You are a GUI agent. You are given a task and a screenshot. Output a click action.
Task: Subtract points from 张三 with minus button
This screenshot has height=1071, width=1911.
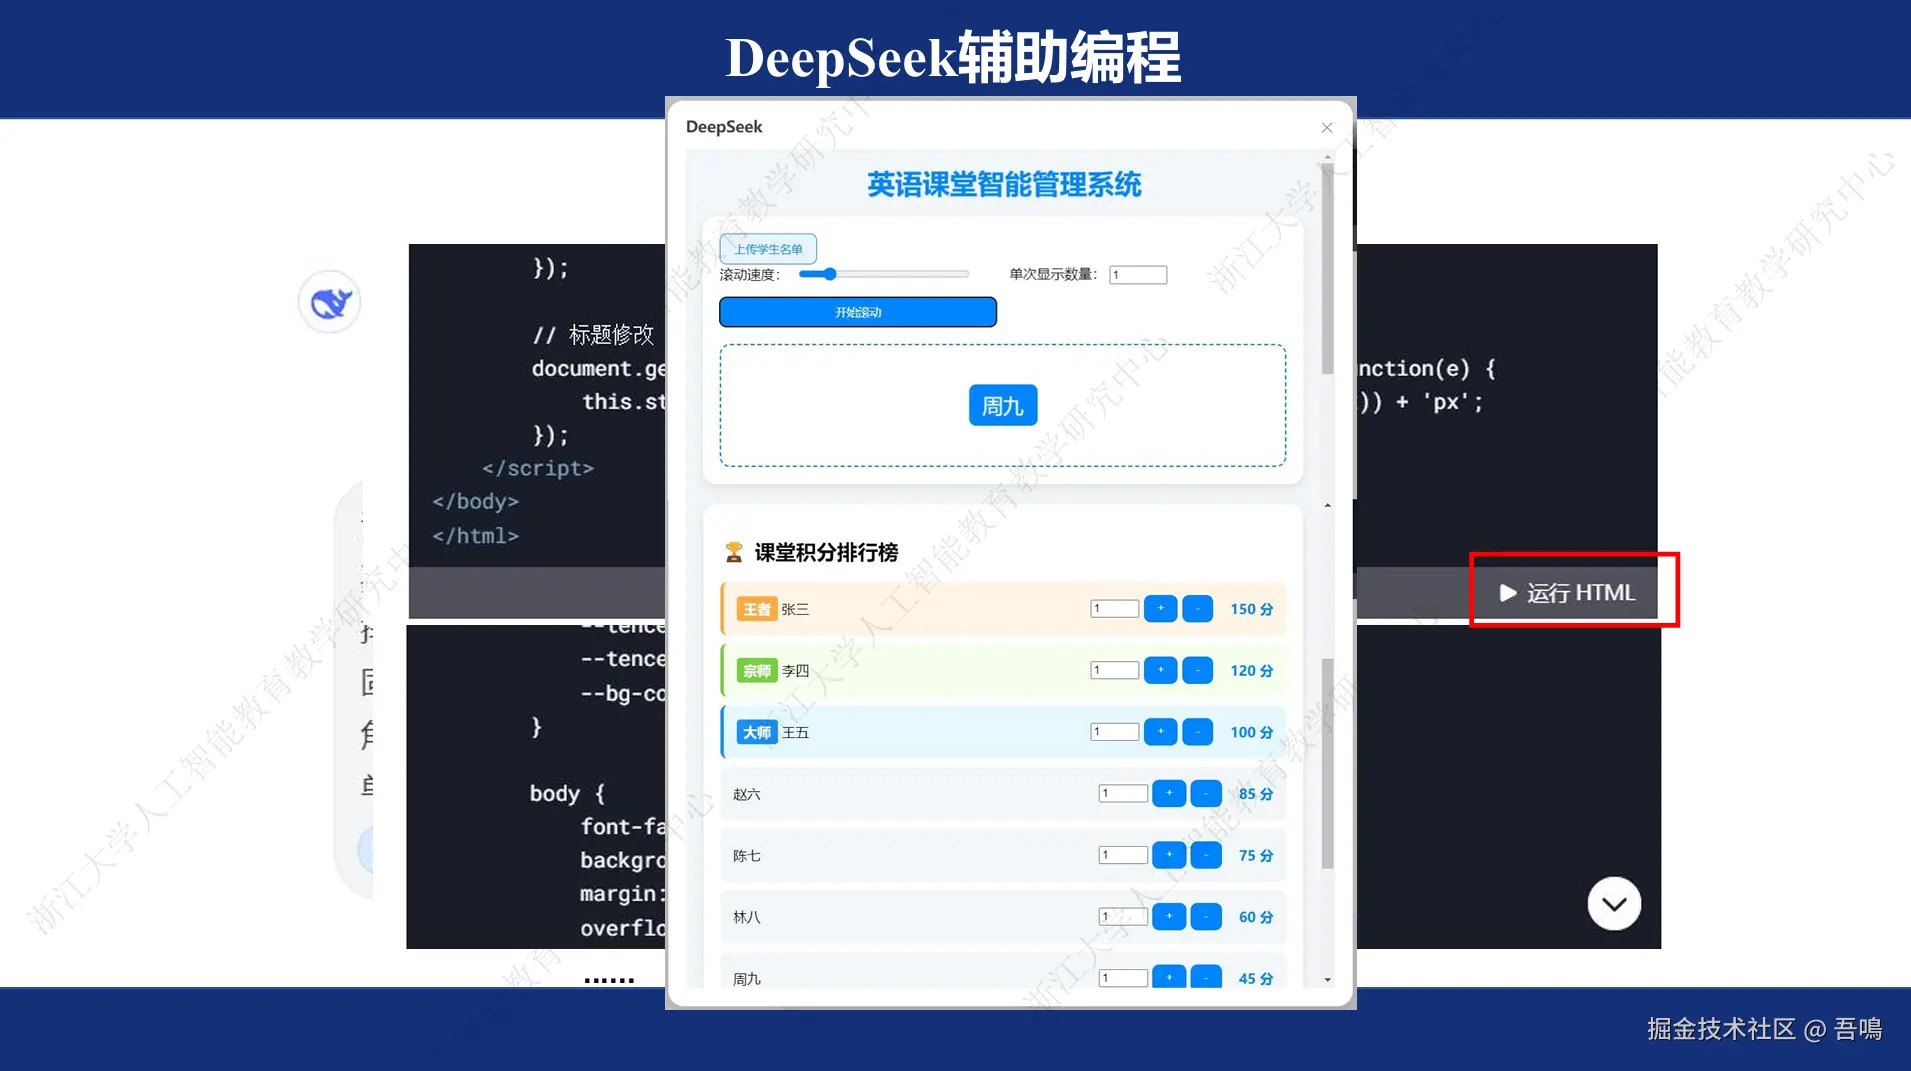(1197, 609)
